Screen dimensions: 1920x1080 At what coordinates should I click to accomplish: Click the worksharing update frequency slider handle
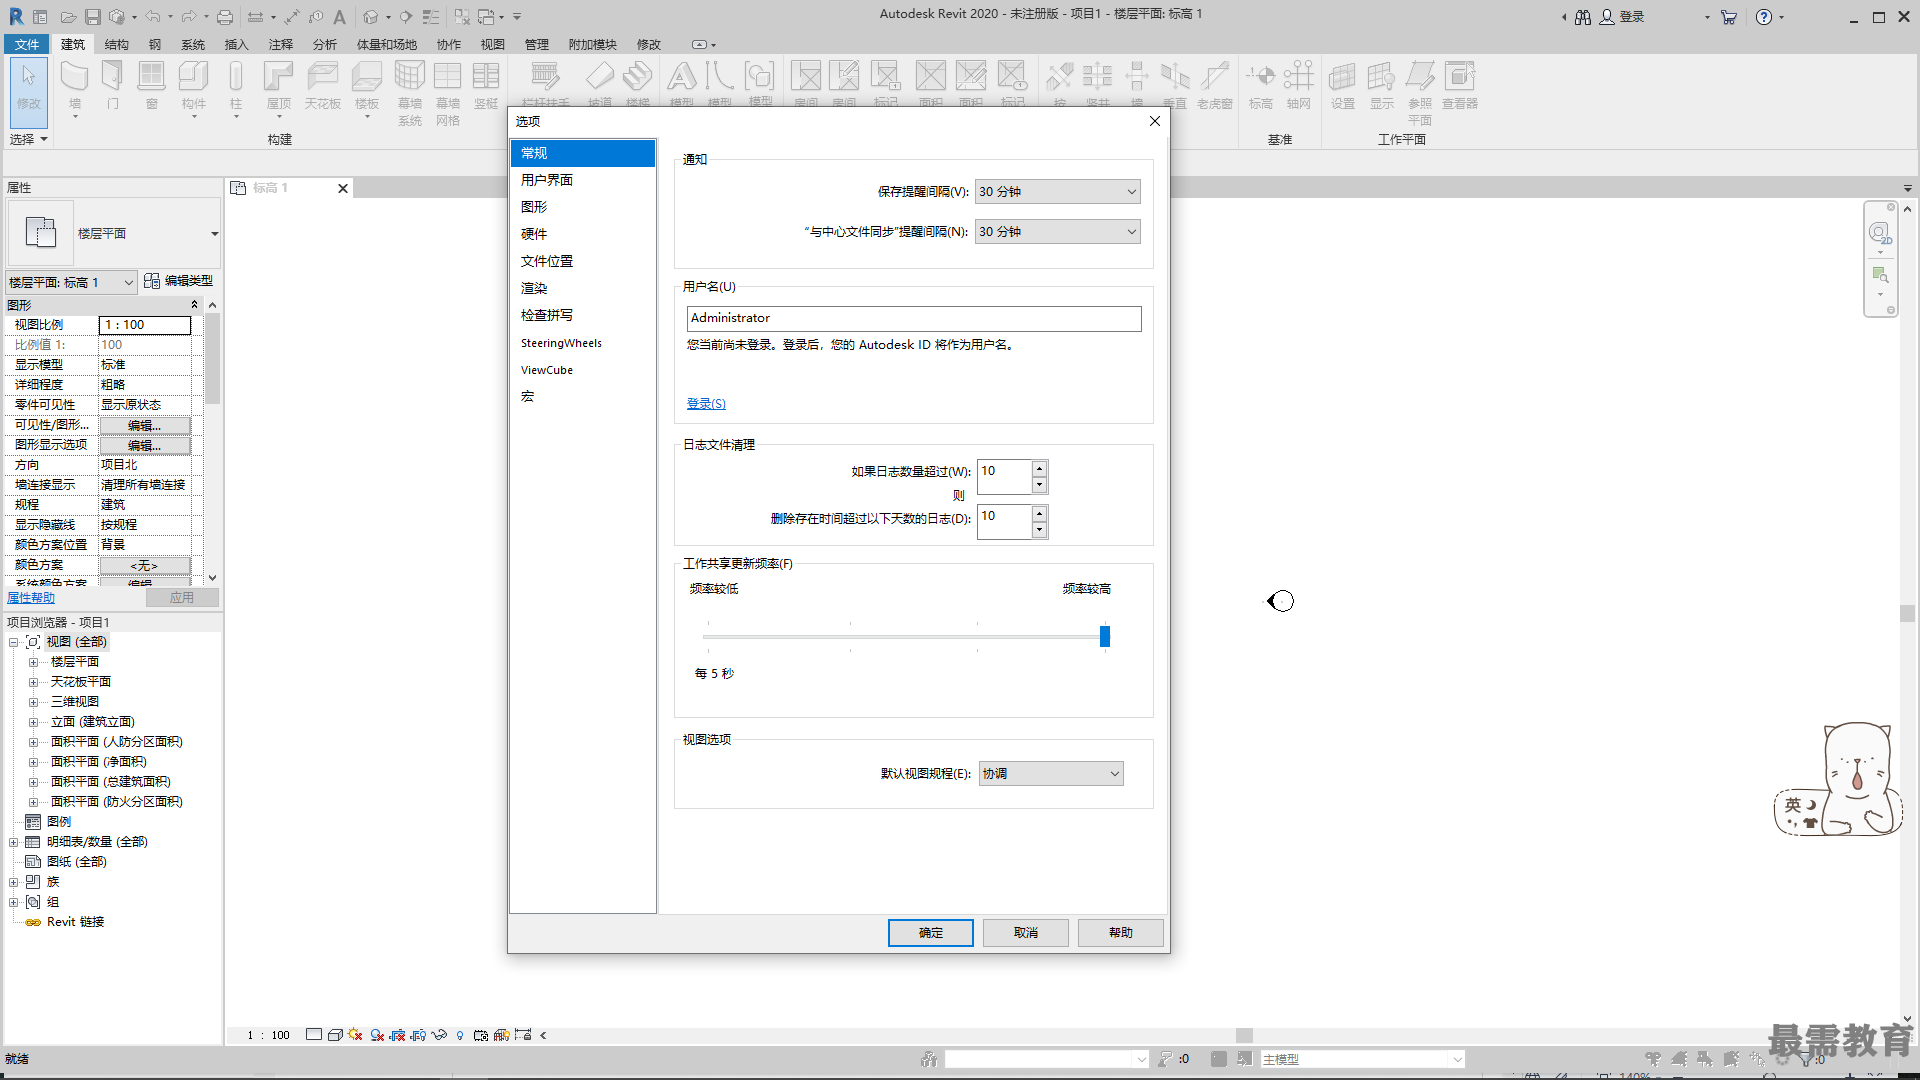pyautogui.click(x=1105, y=636)
